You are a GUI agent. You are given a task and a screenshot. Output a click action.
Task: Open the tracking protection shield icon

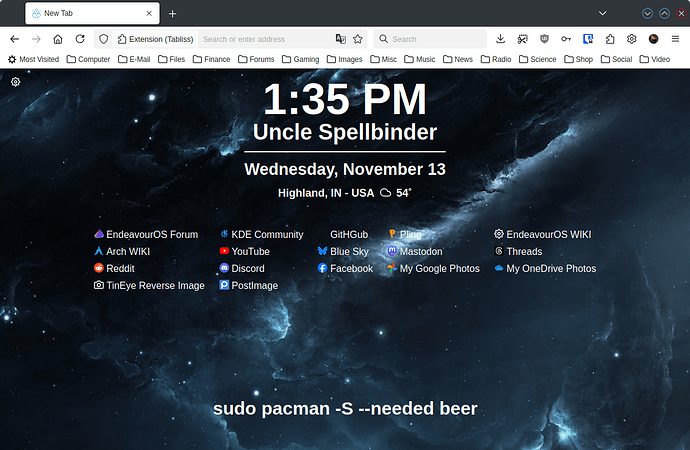pyautogui.click(x=103, y=39)
